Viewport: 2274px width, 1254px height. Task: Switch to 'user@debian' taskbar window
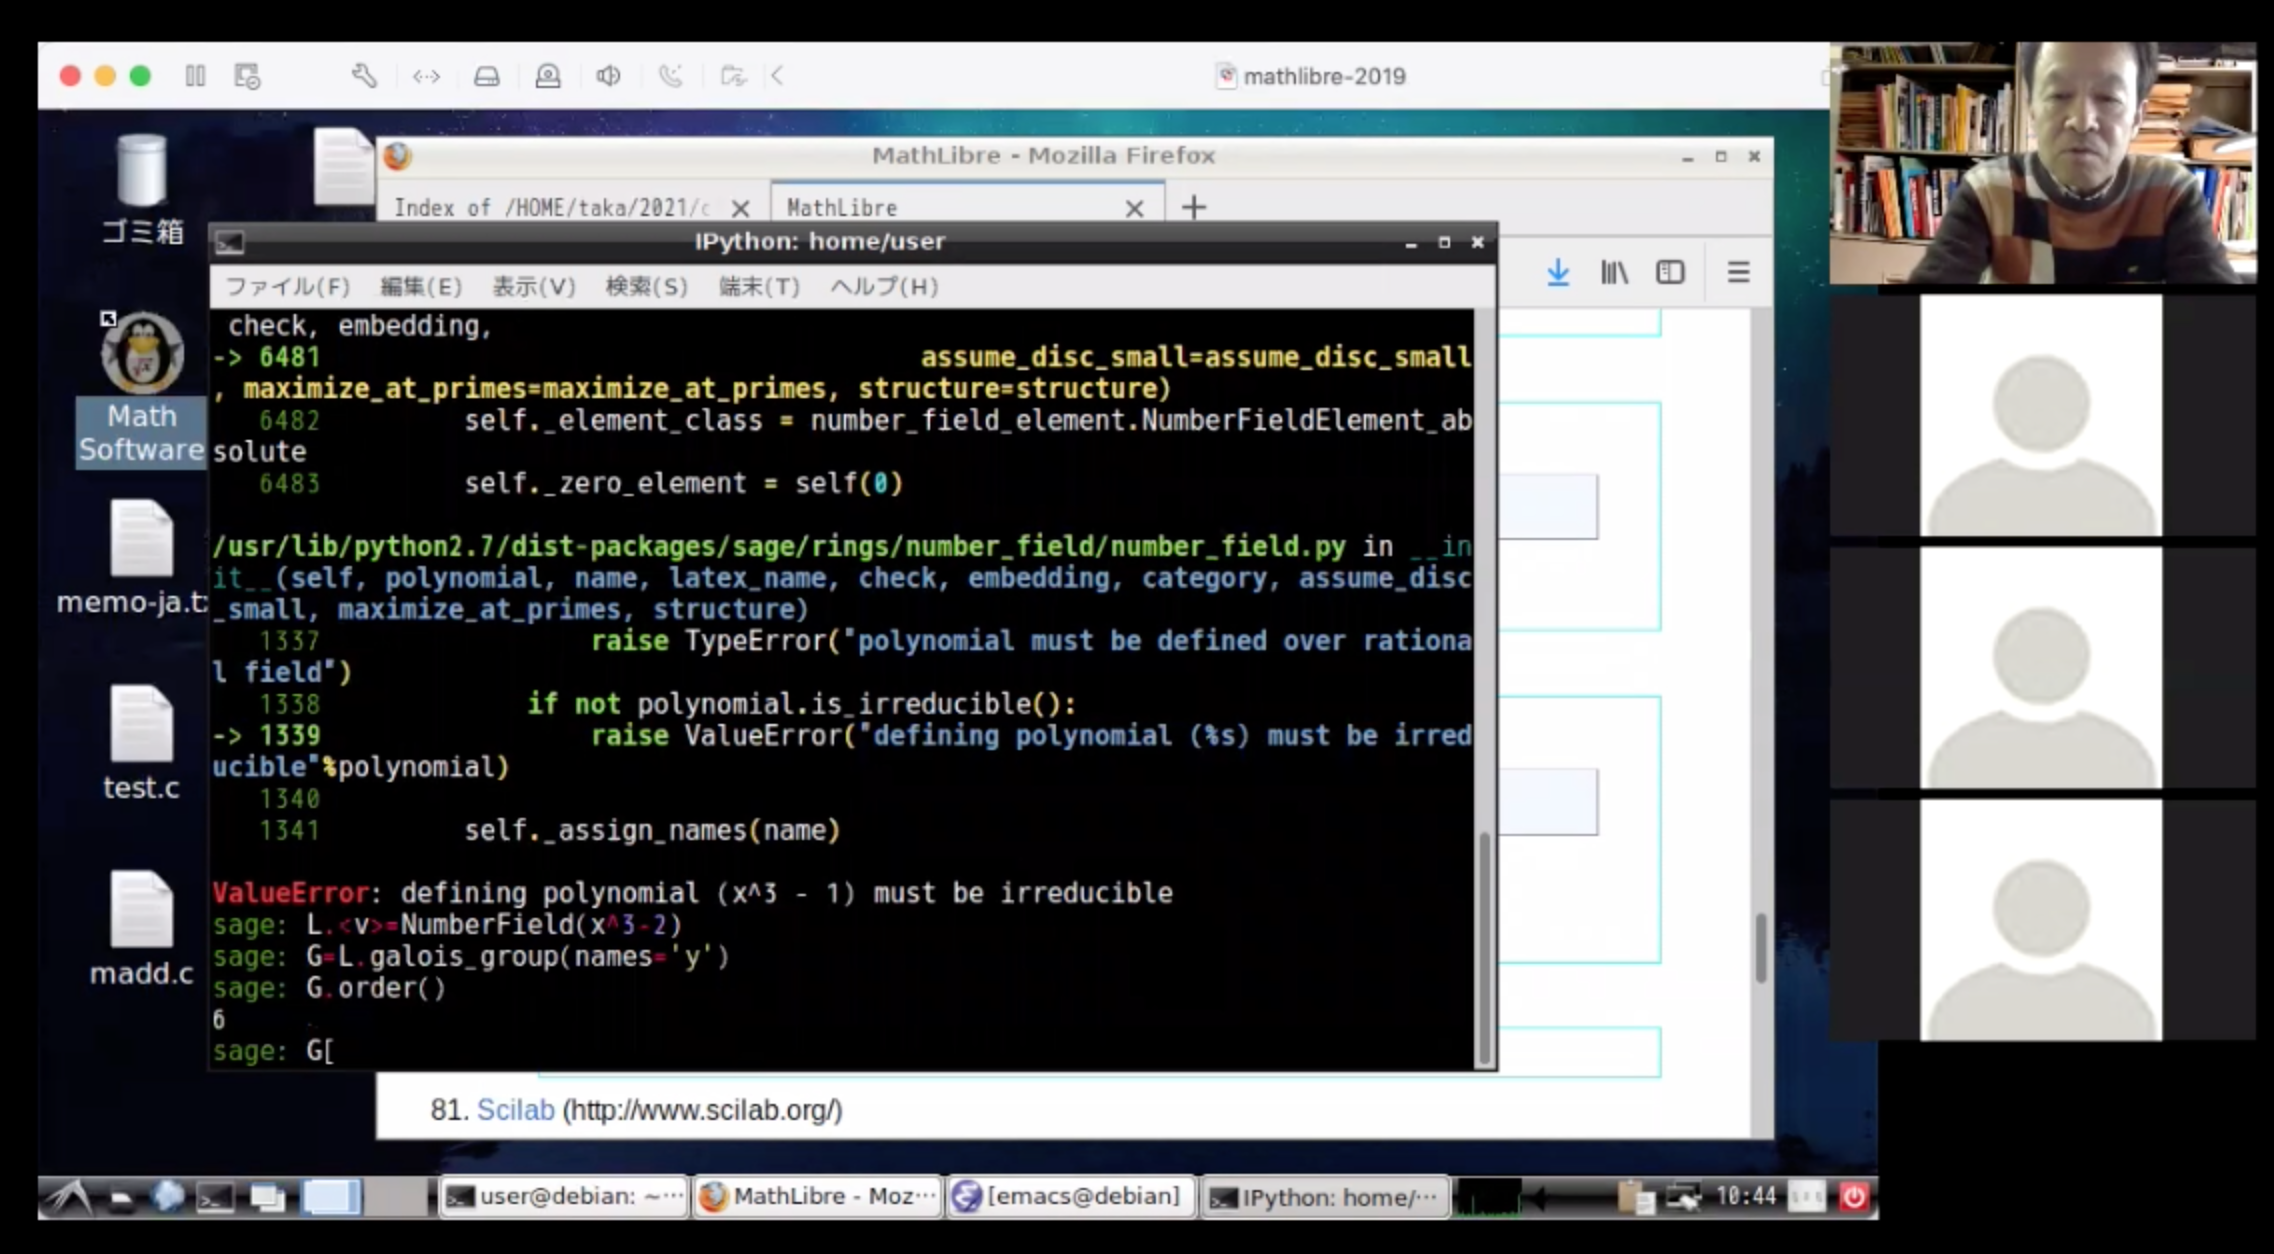tap(563, 1196)
